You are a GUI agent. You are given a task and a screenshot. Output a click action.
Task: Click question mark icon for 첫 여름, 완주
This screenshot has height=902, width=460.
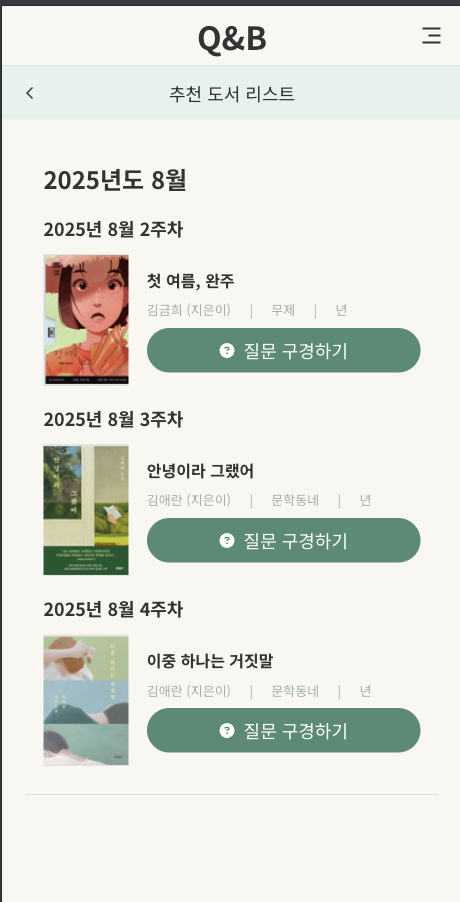click(x=227, y=350)
